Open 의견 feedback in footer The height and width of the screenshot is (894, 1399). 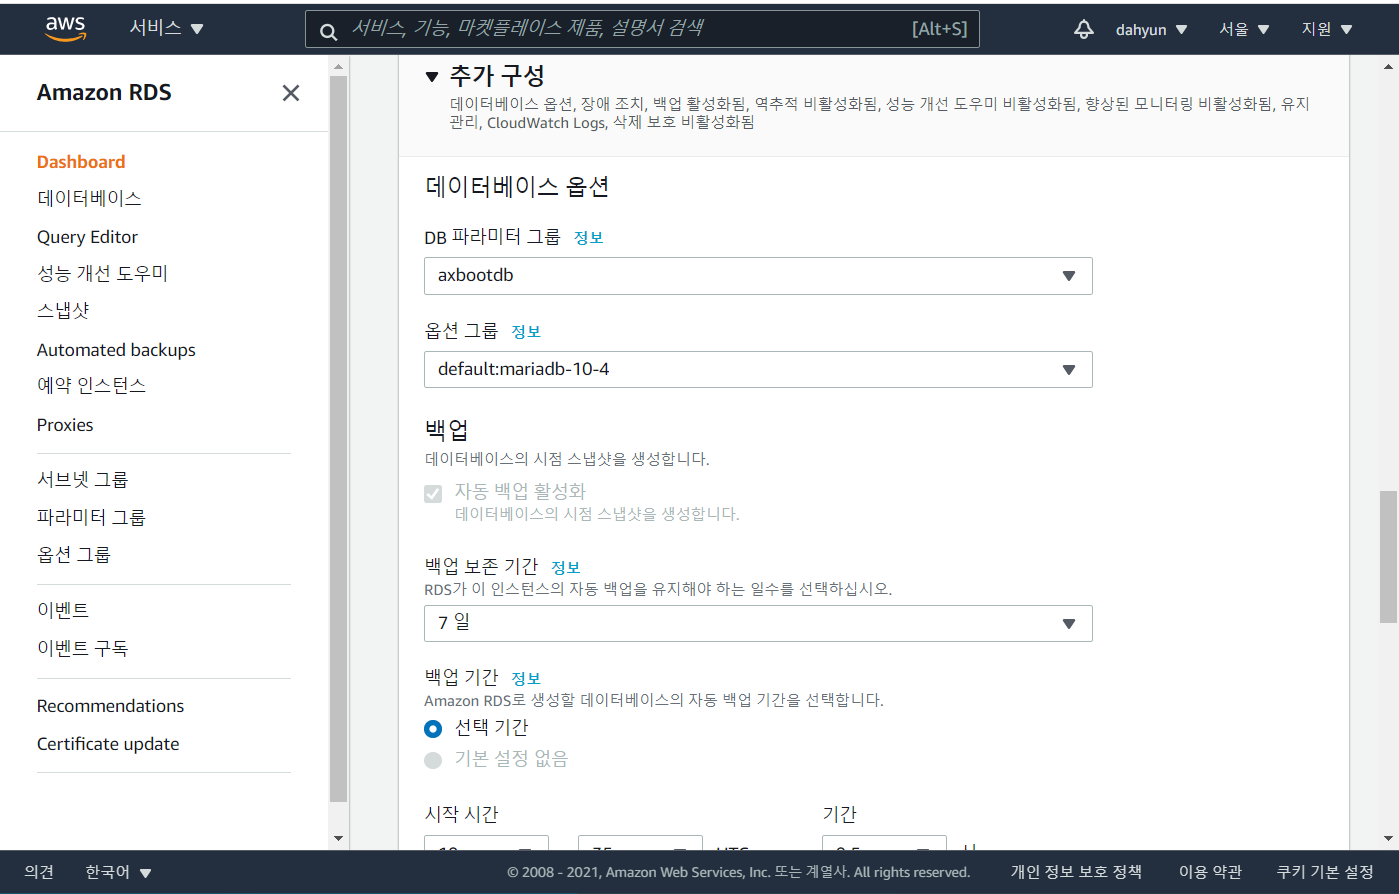pos(39,872)
